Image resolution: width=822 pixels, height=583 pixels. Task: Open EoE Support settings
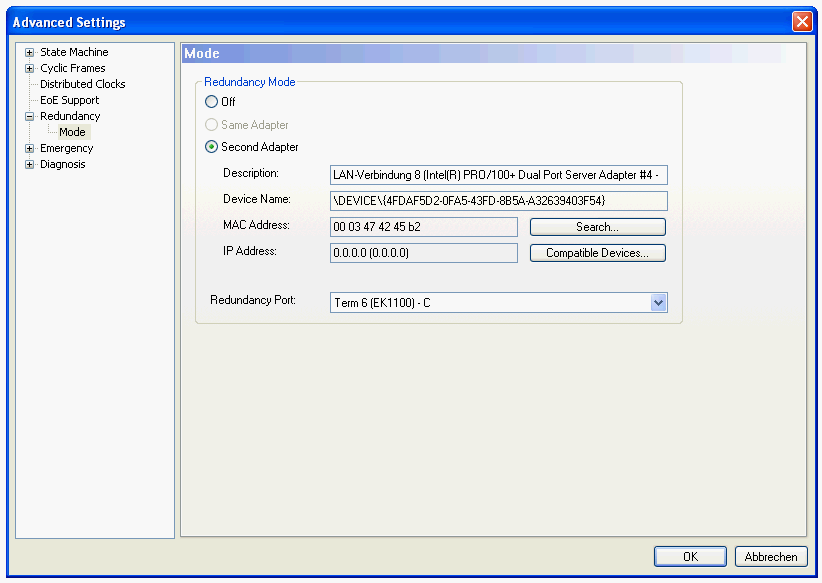tap(69, 100)
